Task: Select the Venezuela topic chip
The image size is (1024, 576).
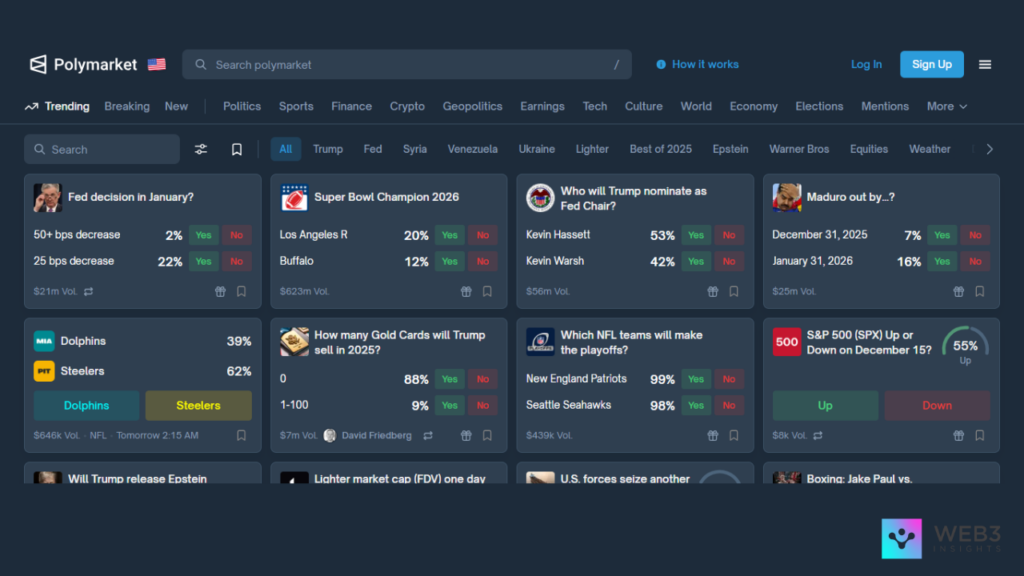Action: tap(472, 149)
